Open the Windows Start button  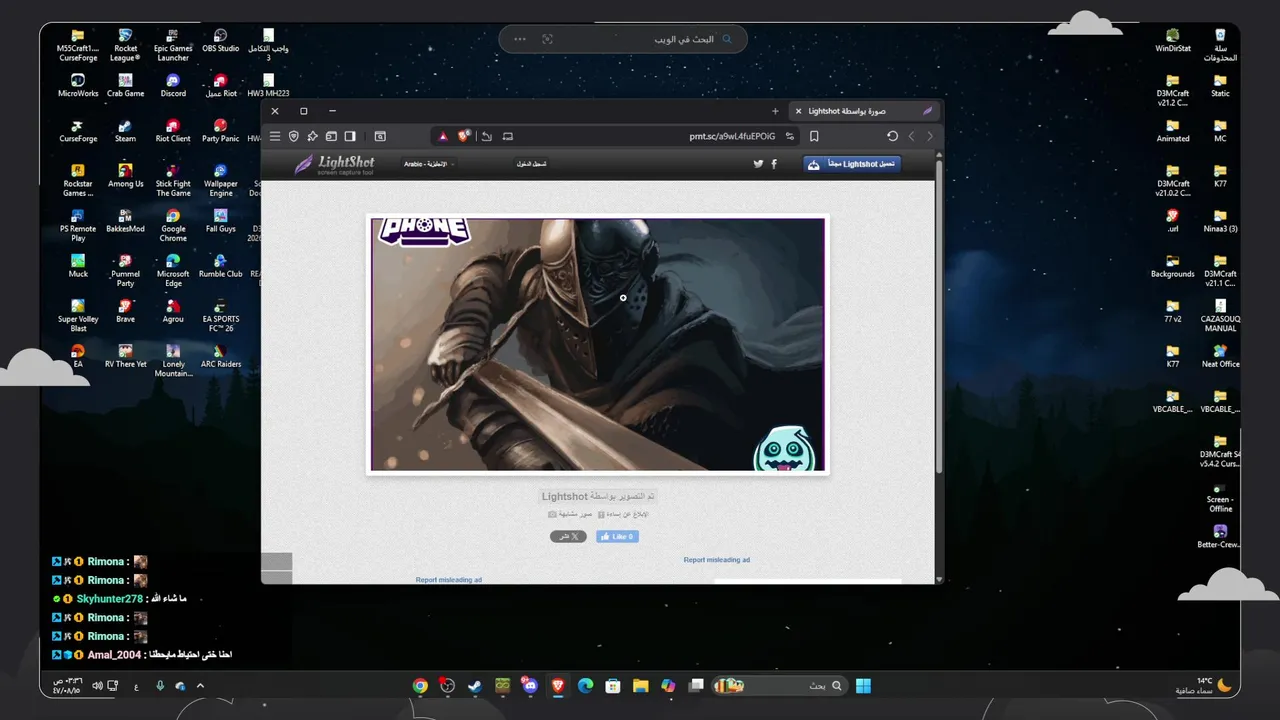click(863, 686)
